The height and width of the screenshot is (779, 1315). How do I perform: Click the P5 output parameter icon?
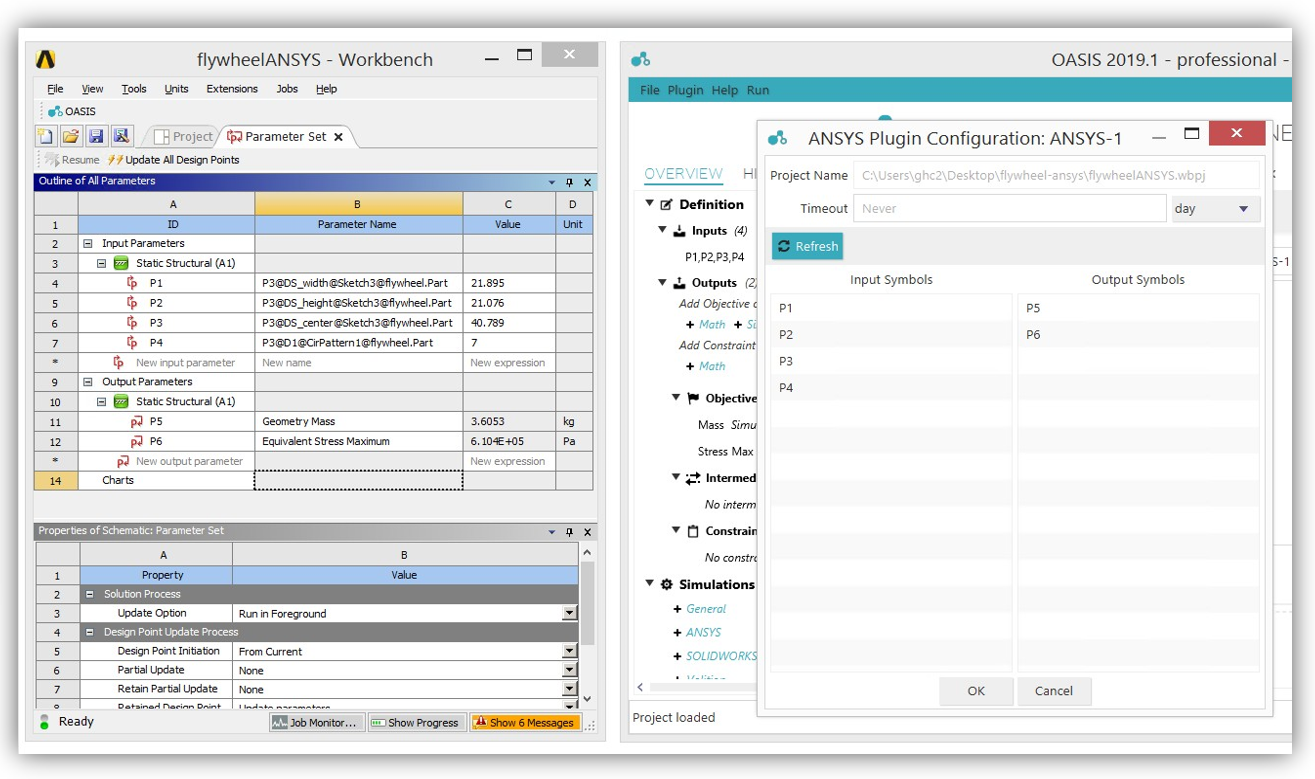tap(136, 421)
